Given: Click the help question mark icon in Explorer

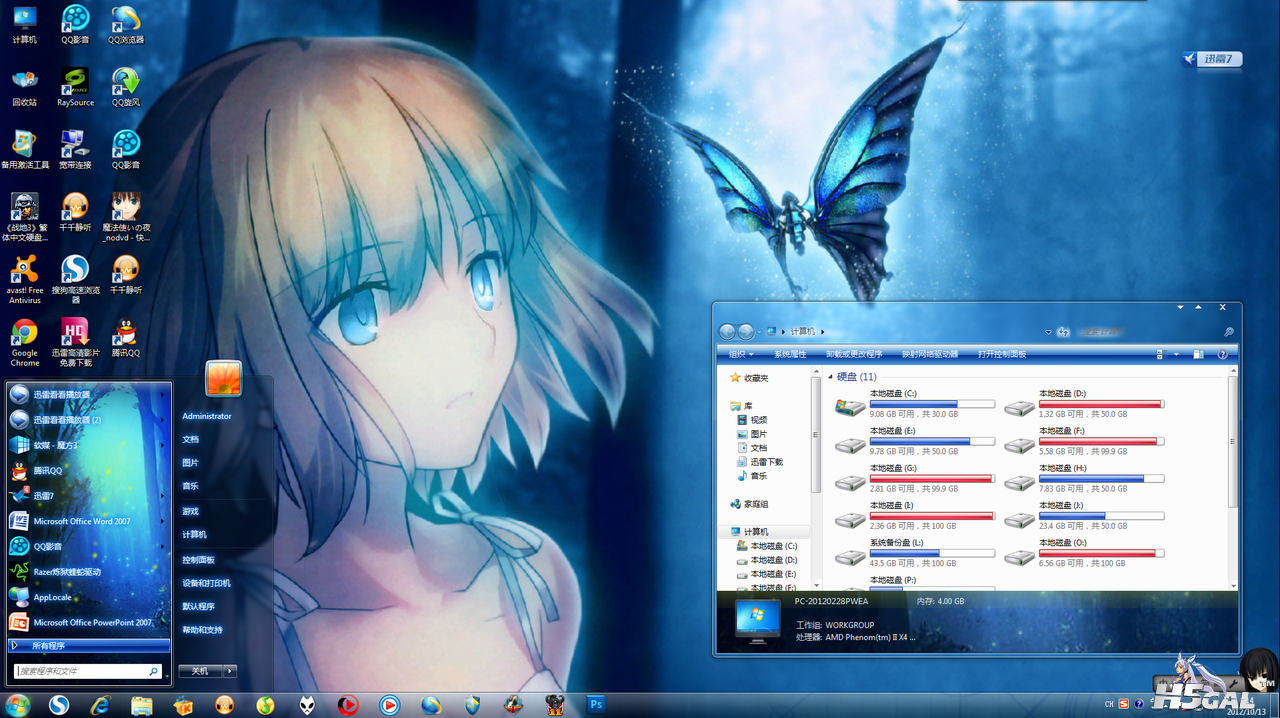Looking at the screenshot, I should 1222,354.
